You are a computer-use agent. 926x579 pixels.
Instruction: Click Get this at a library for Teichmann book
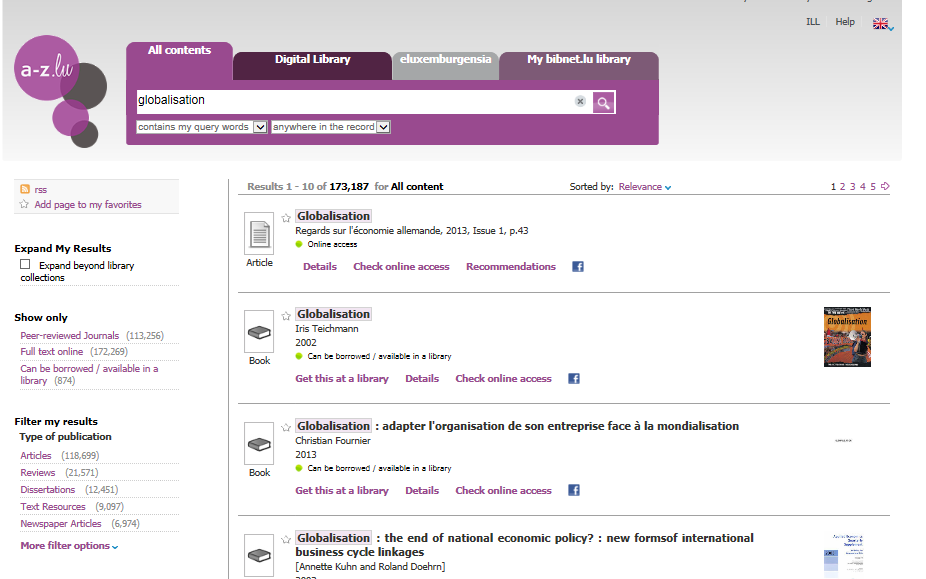(x=341, y=379)
